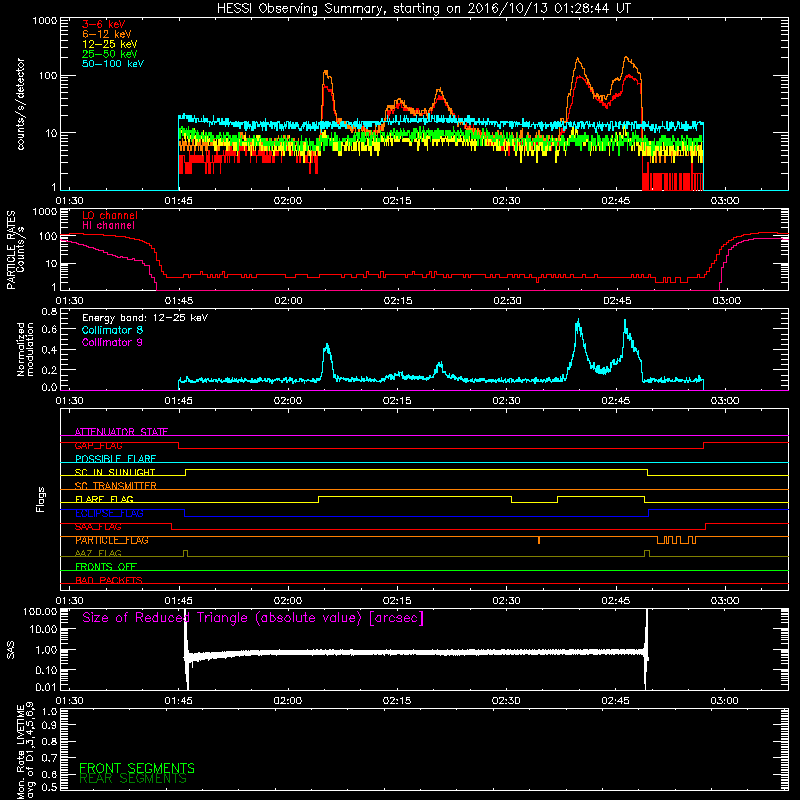Select the 6-12 keV legend label
Image resolution: width=800 pixels, height=800 pixels.
pyautogui.click(x=107, y=34)
